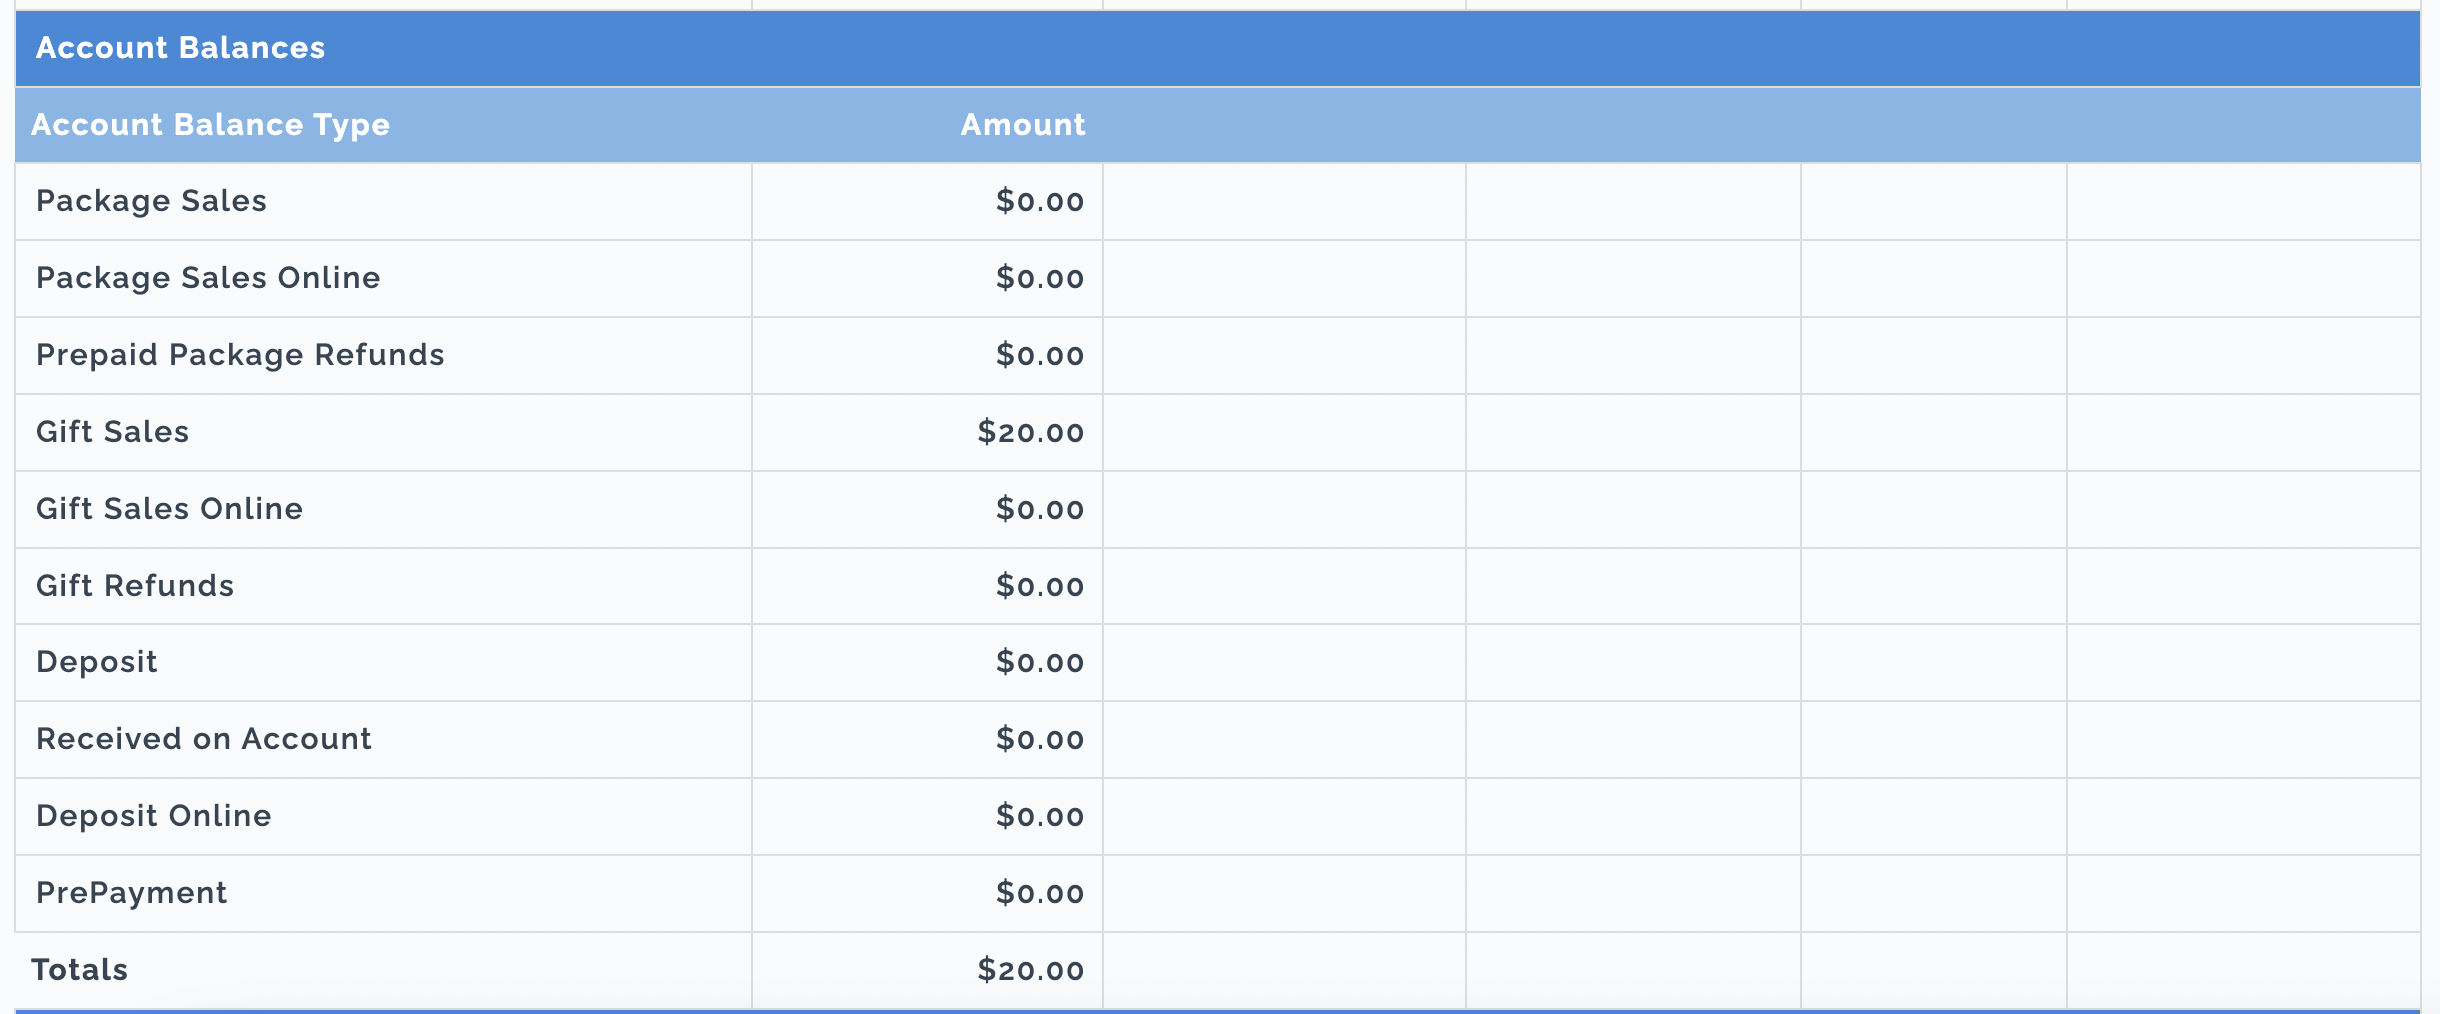The width and height of the screenshot is (2440, 1014).
Task: Click the Package Sales $0.00 amount
Action: (x=1039, y=201)
